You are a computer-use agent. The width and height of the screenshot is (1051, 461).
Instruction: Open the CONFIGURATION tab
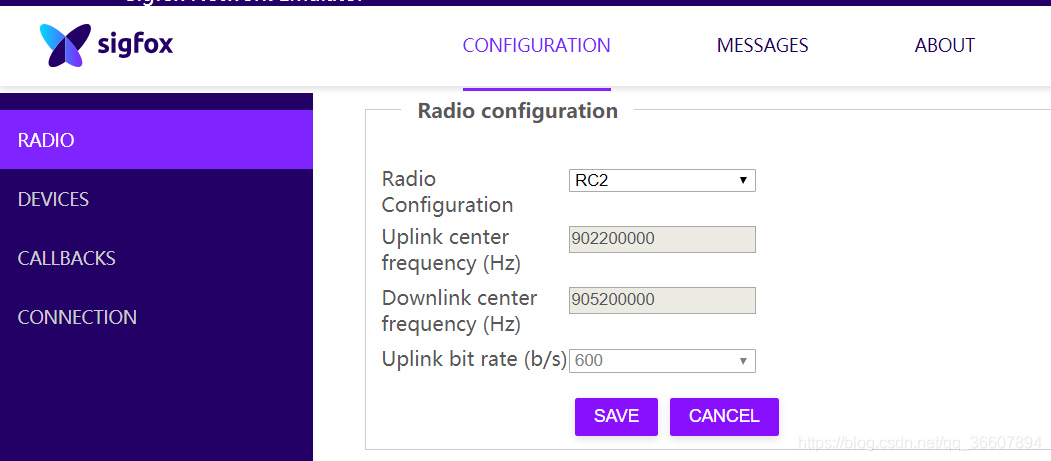(536, 46)
